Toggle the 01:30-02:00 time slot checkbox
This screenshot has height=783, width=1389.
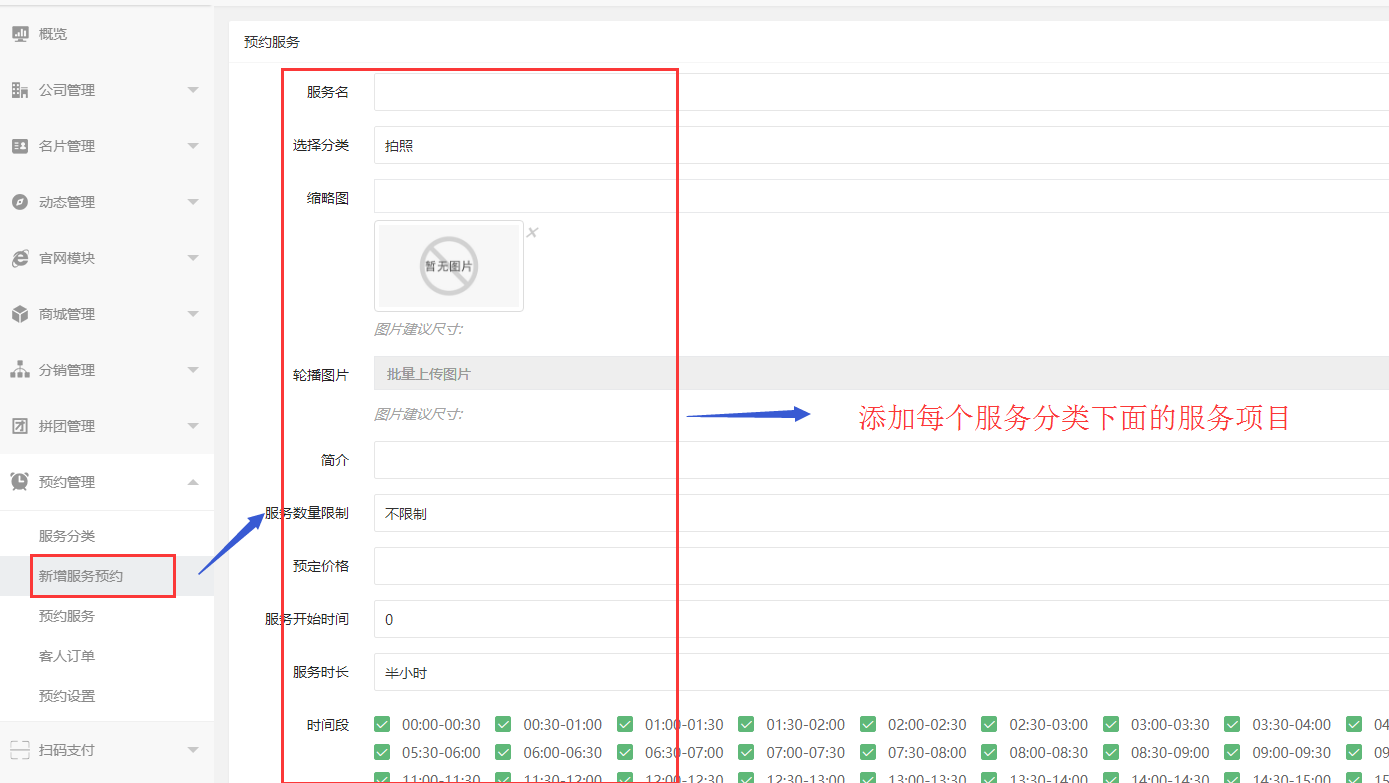point(747,724)
